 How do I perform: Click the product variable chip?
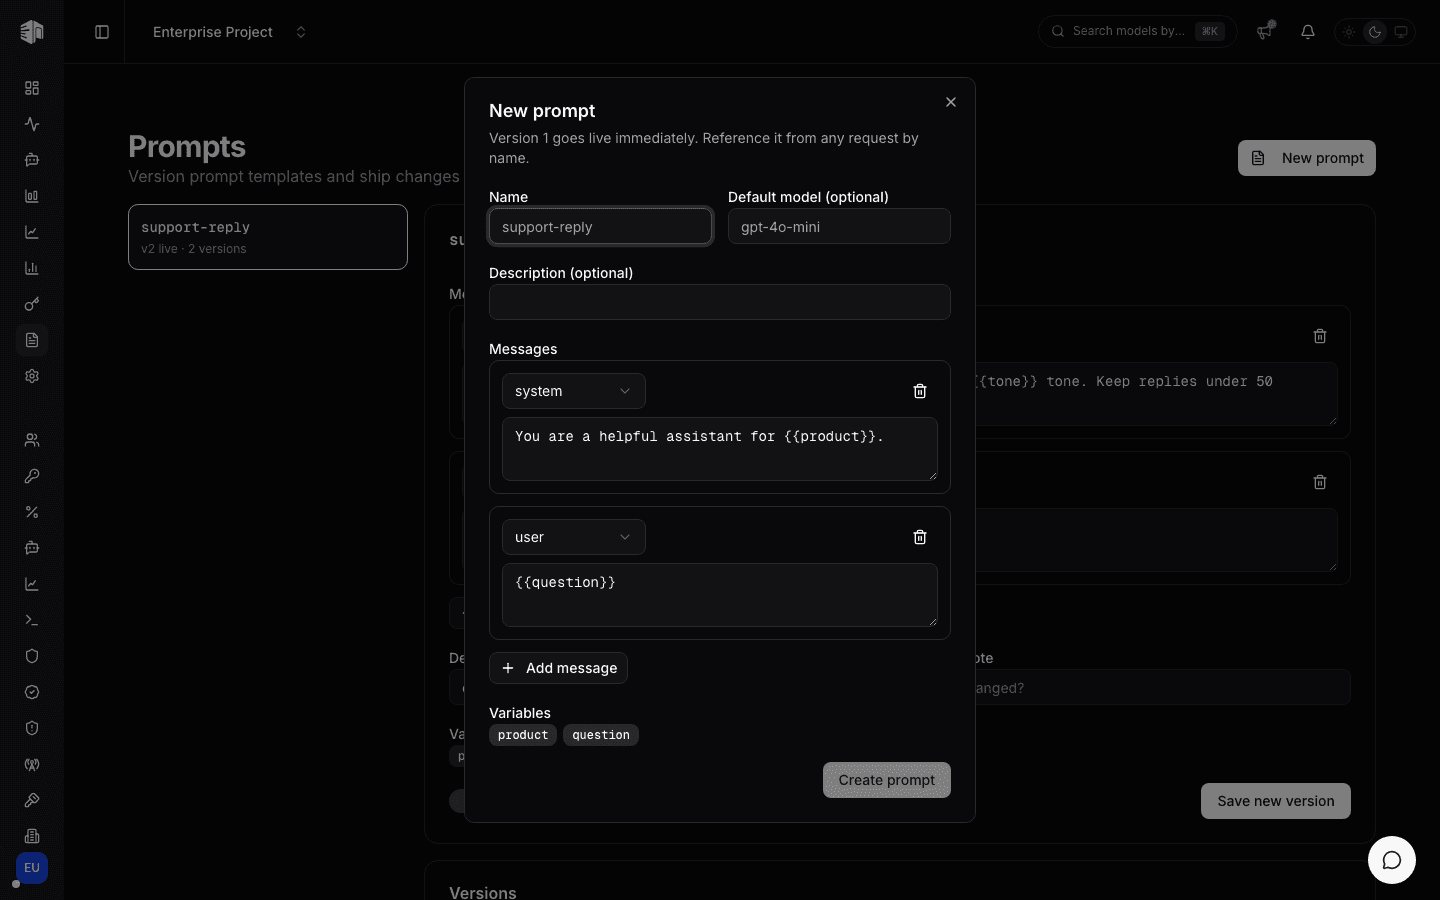pos(523,735)
